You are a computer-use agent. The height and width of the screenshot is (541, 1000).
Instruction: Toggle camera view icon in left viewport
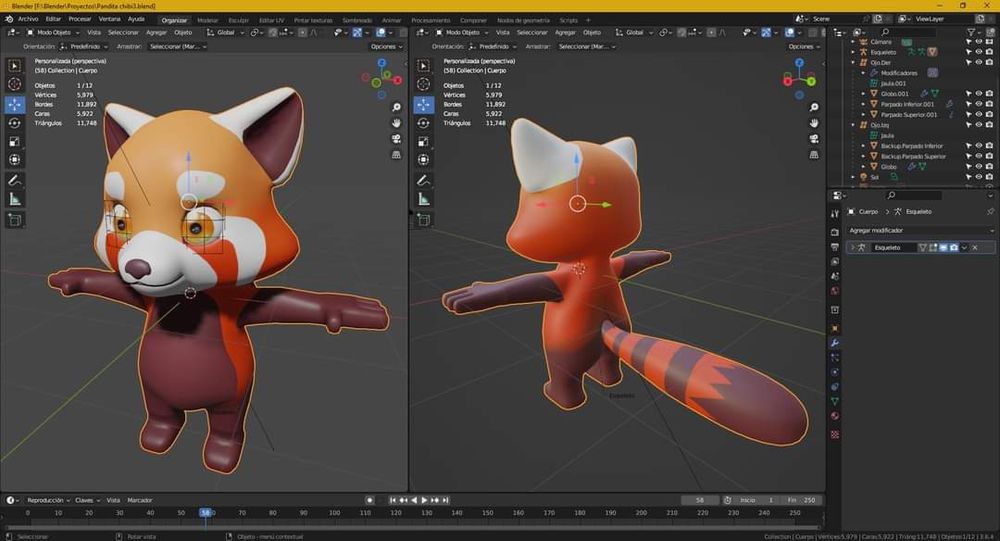click(396, 139)
